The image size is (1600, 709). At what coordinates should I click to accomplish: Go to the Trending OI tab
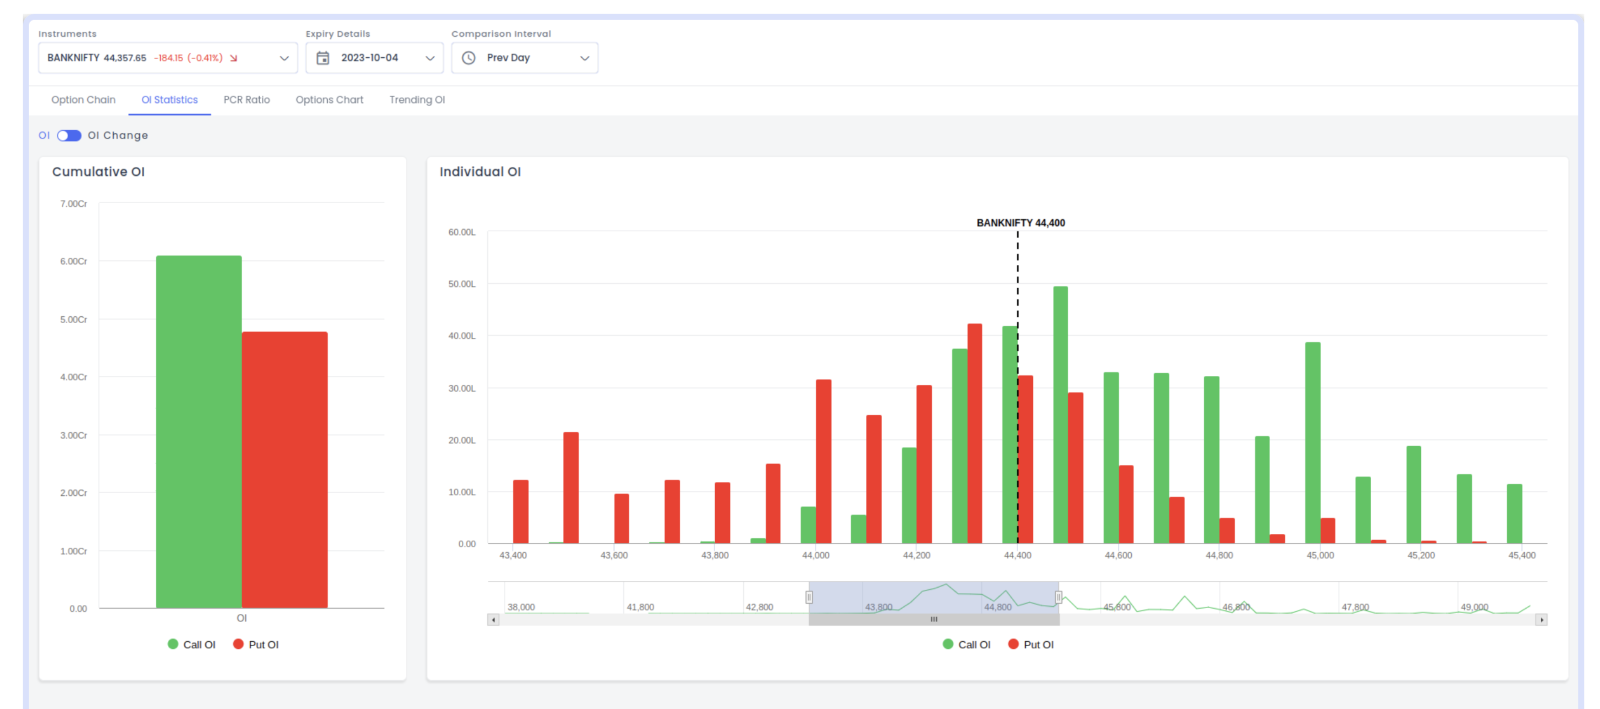pyautogui.click(x=417, y=100)
